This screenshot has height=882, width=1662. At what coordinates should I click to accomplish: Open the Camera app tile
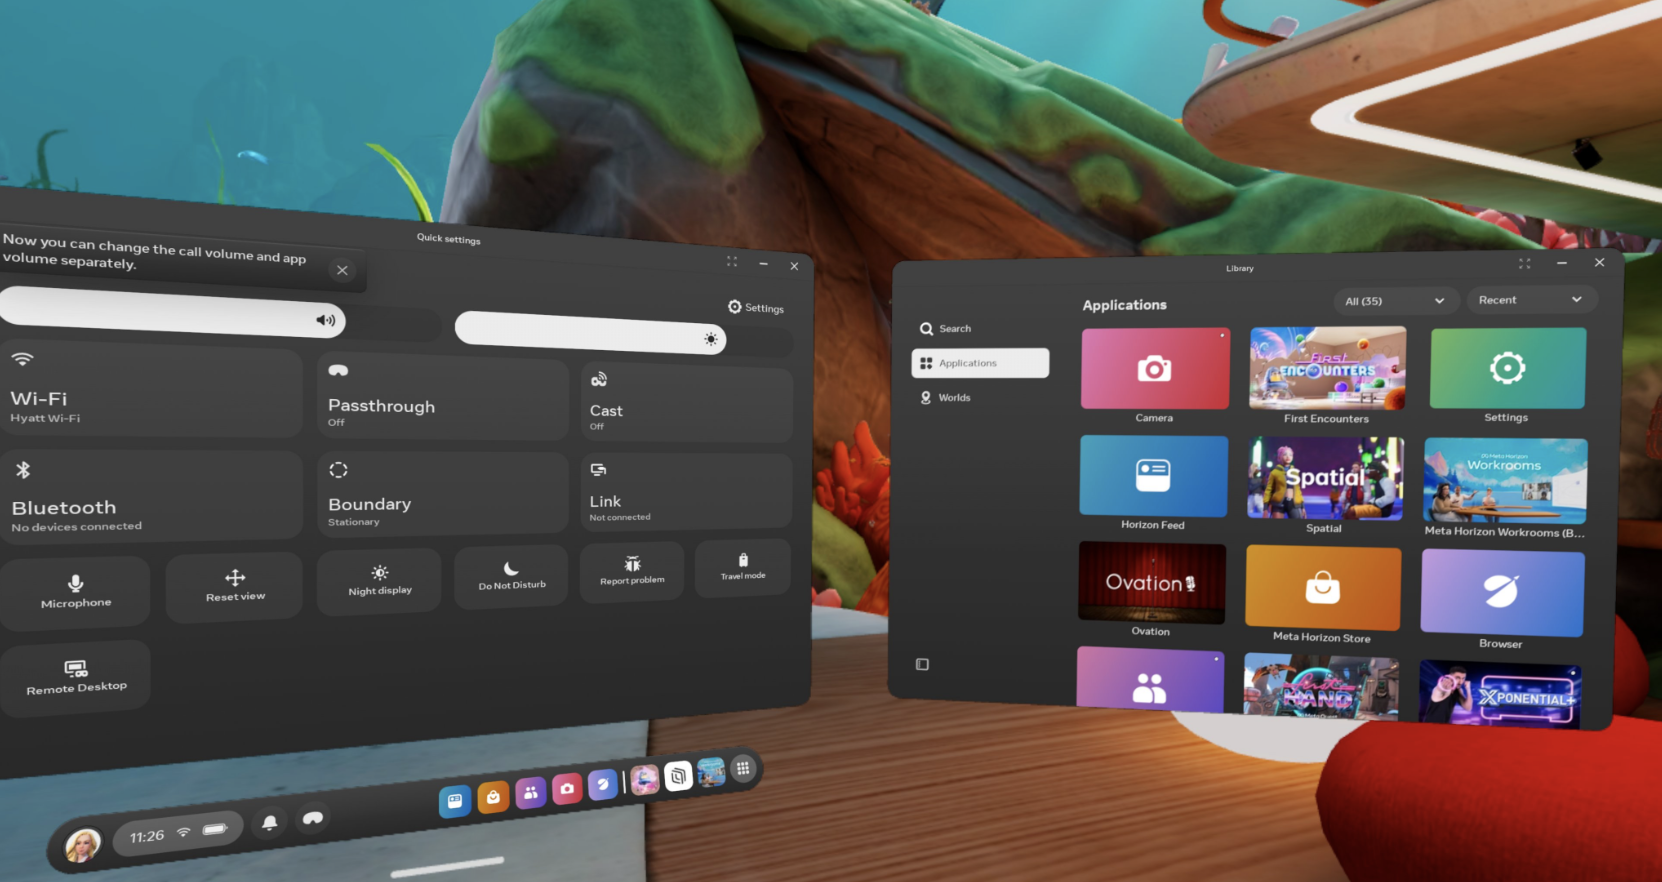pyautogui.click(x=1154, y=369)
